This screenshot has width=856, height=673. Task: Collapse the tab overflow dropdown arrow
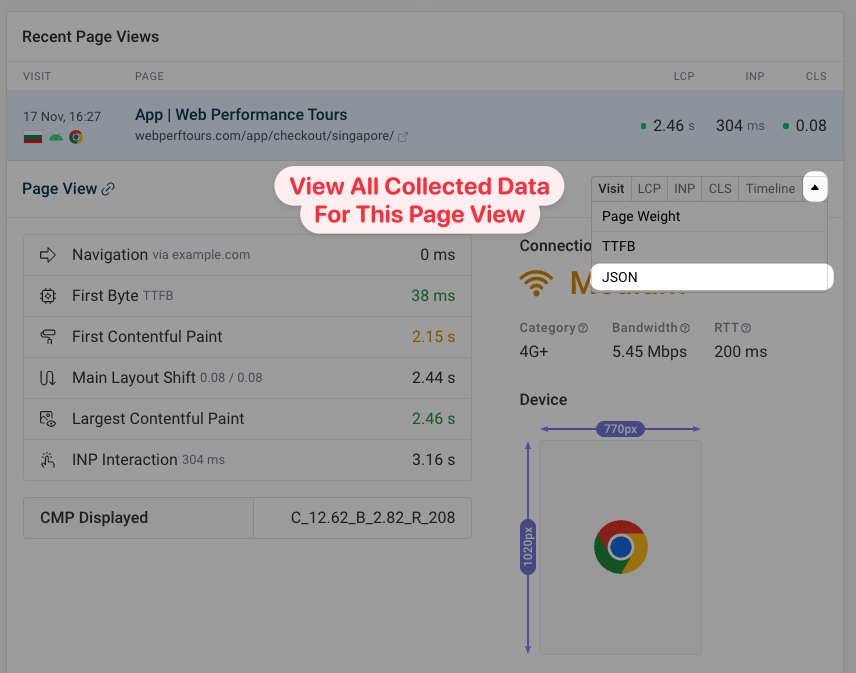[x=815, y=188]
